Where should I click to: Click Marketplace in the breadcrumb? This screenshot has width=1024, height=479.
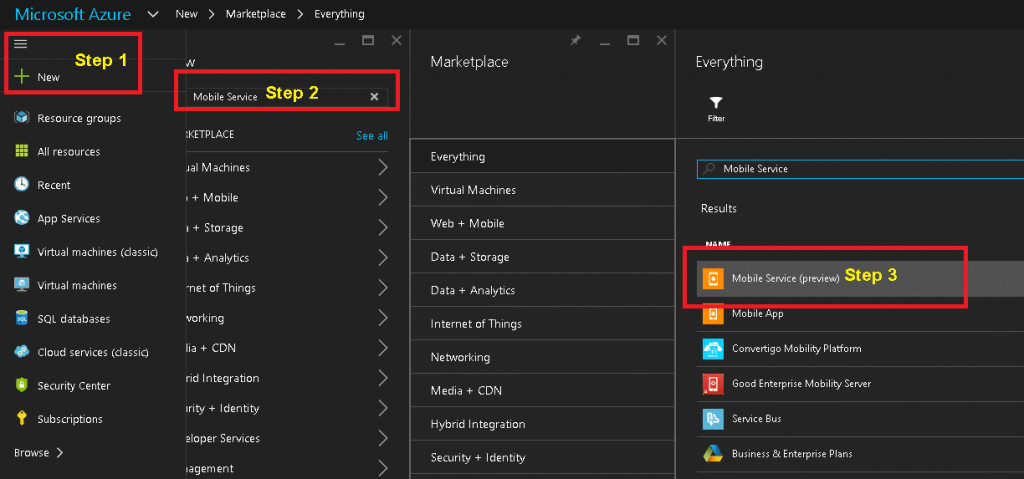click(256, 14)
